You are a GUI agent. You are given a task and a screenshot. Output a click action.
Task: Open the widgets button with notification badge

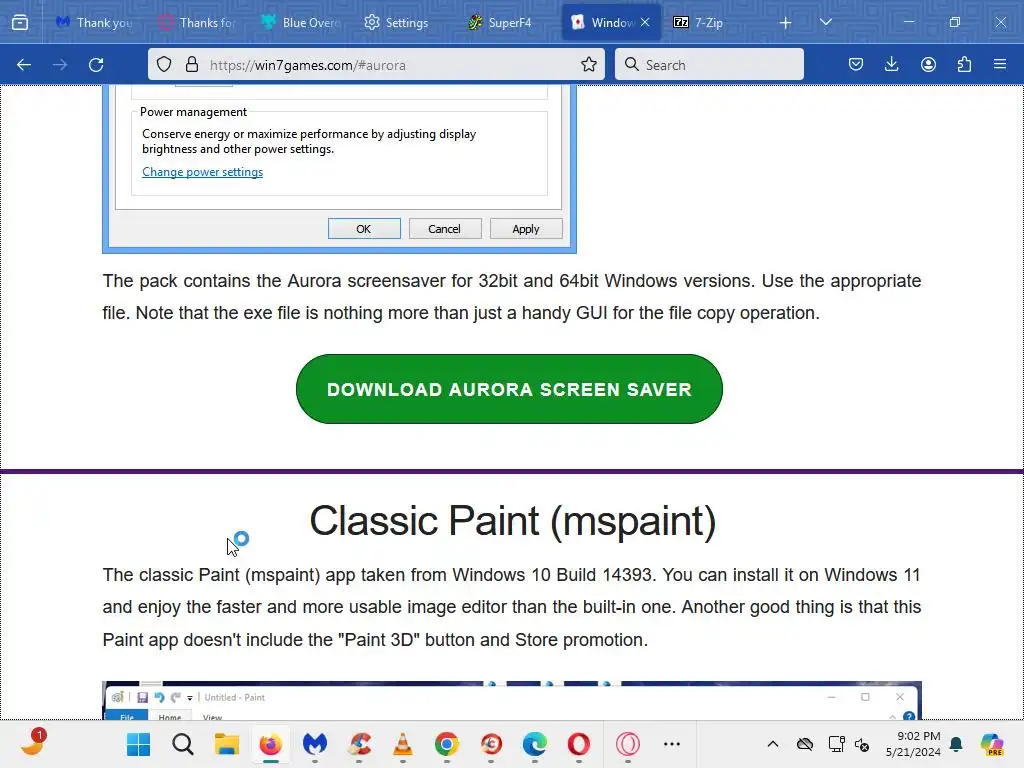coord(33,743)
